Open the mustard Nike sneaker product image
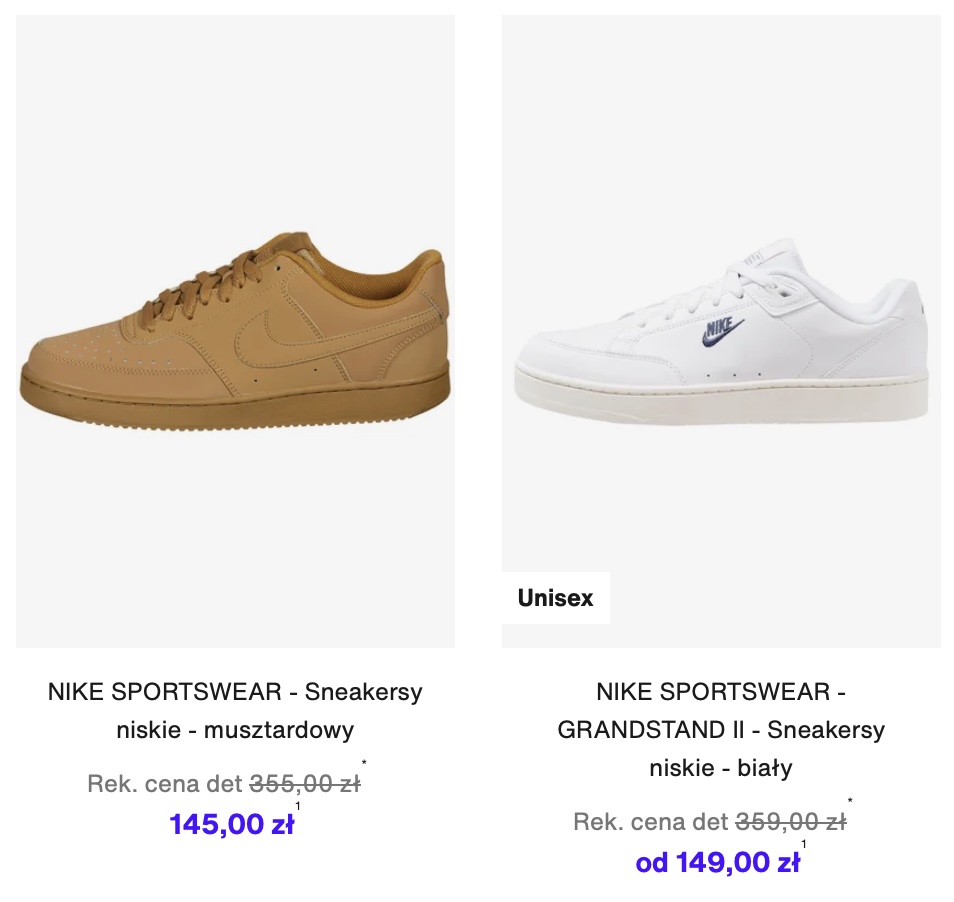Screen dimensions: 954x902 [235, 331]
